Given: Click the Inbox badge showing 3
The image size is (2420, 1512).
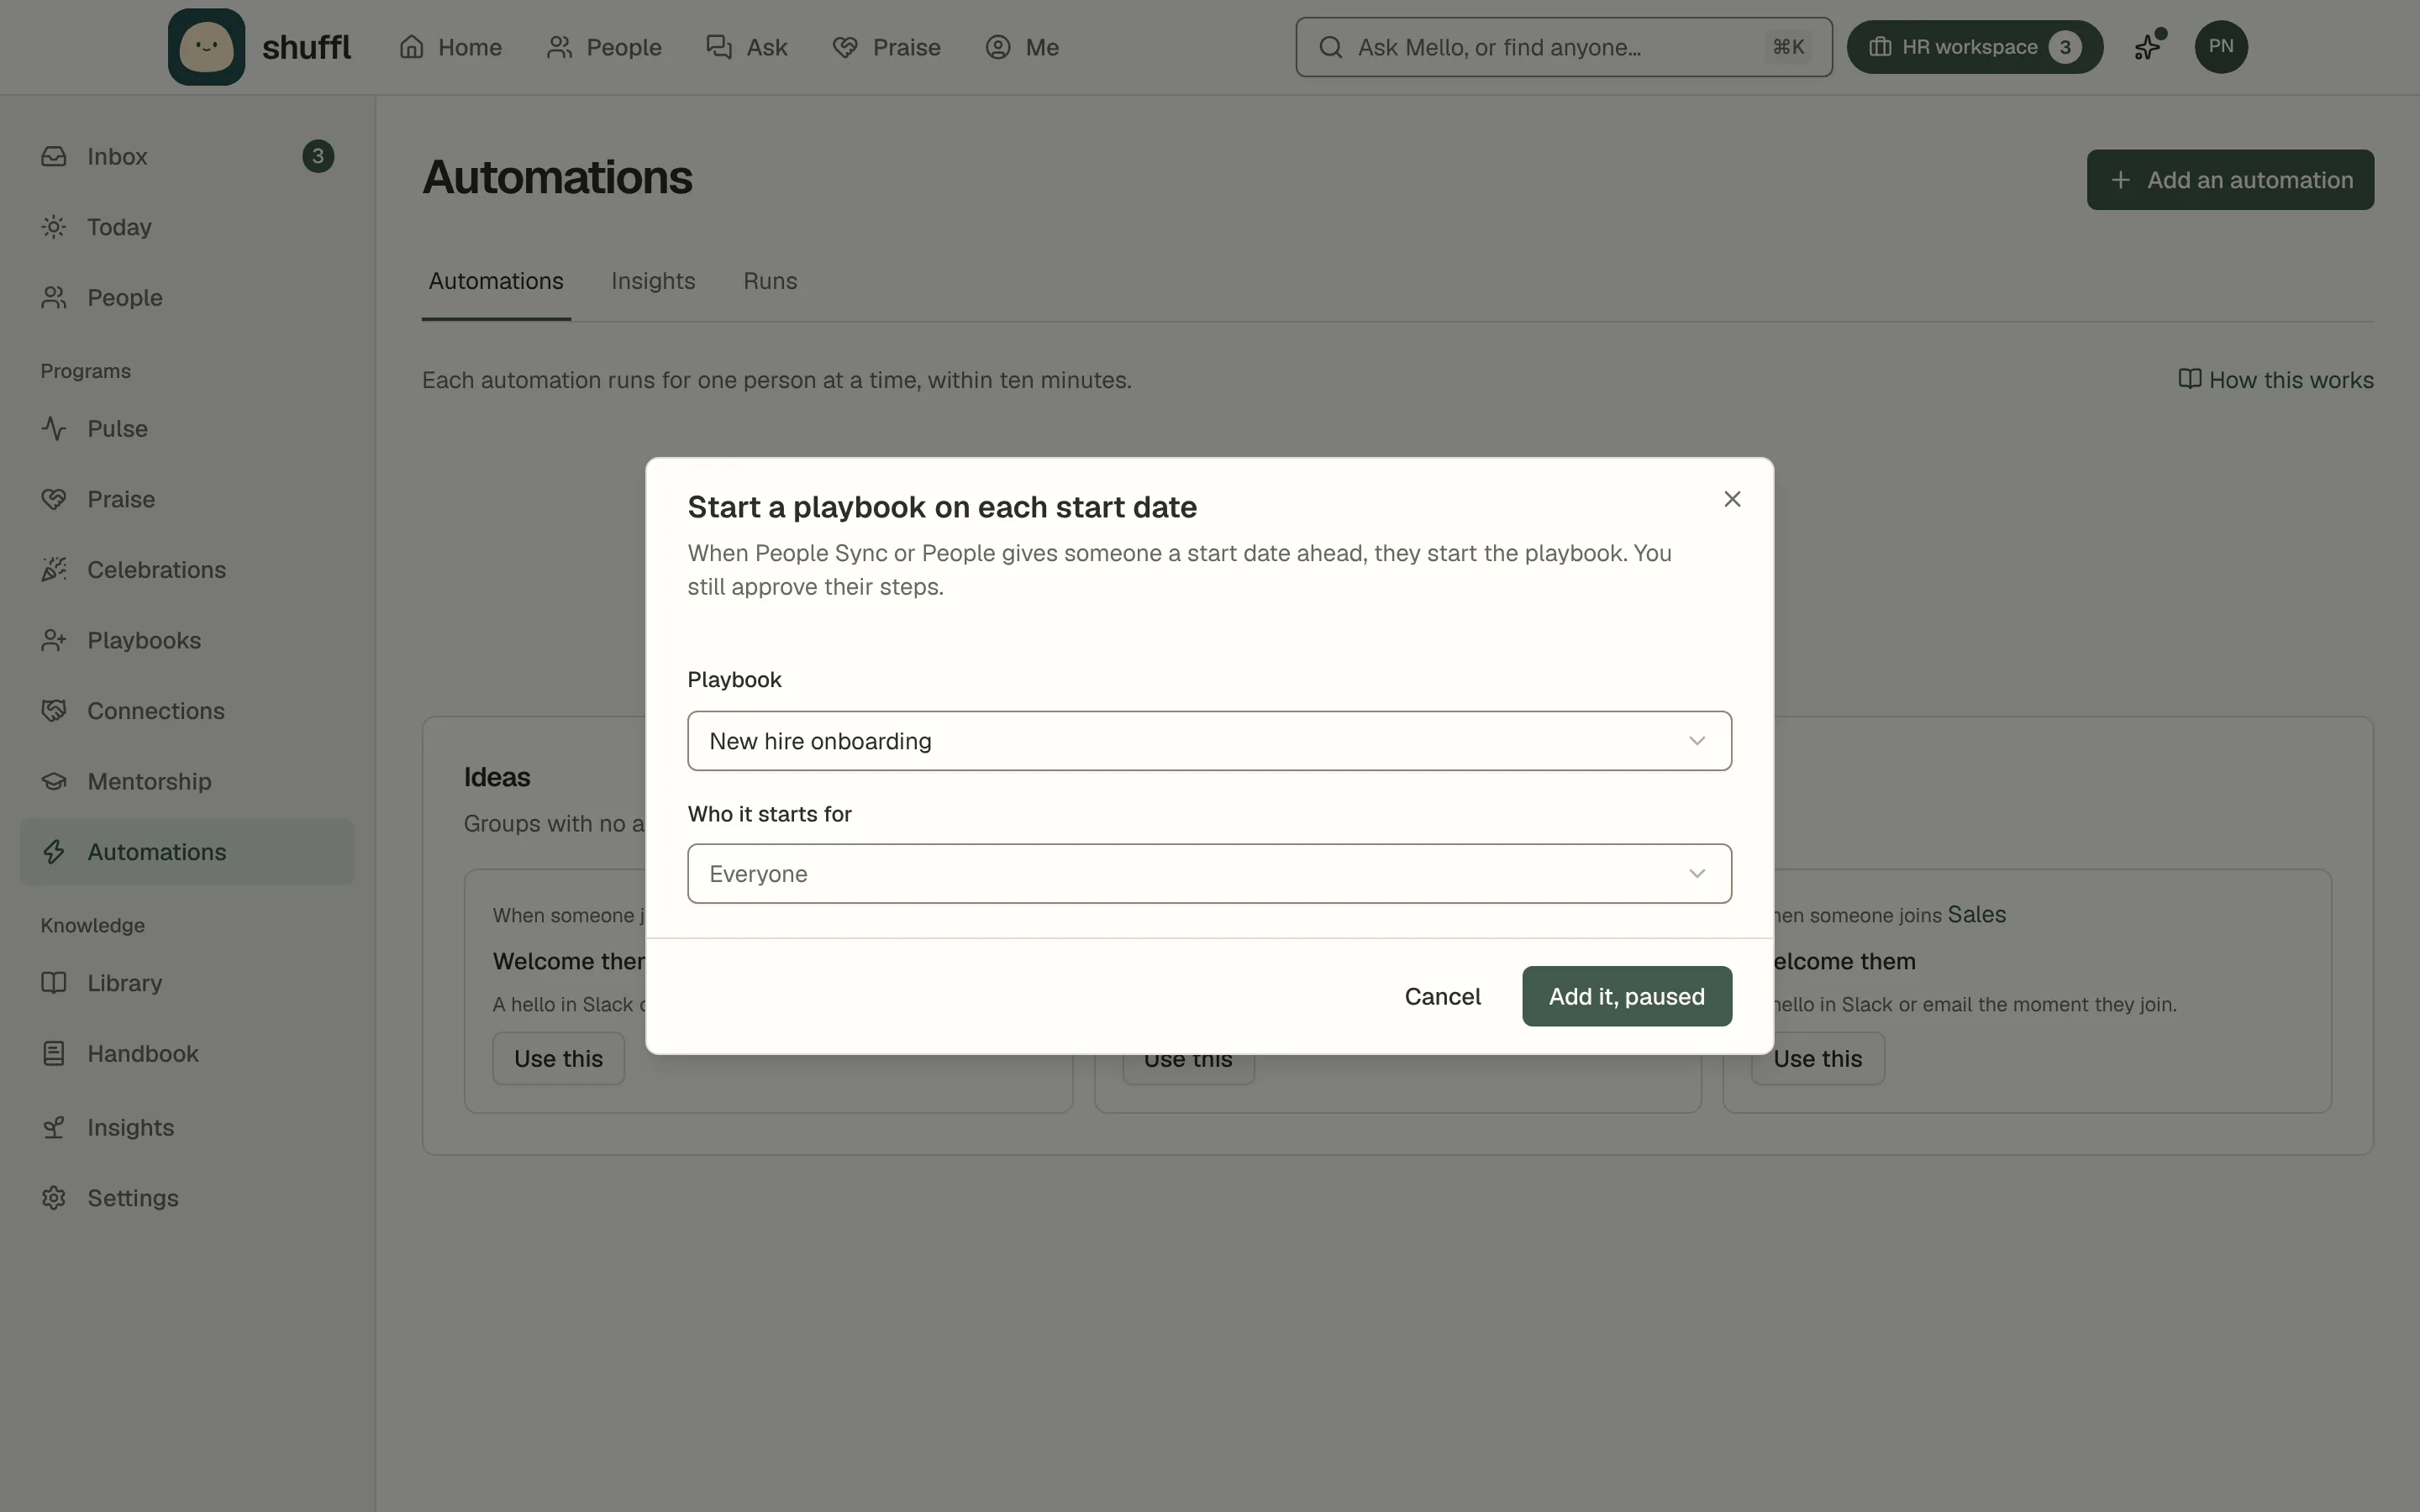Looking at the screenshot, I should (318, 156).
